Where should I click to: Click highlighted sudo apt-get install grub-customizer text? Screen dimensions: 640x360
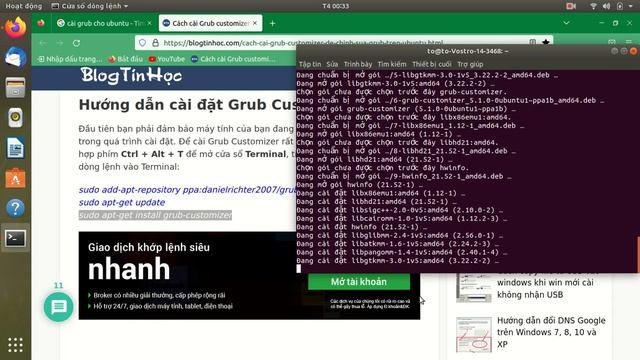pos(155,215)
